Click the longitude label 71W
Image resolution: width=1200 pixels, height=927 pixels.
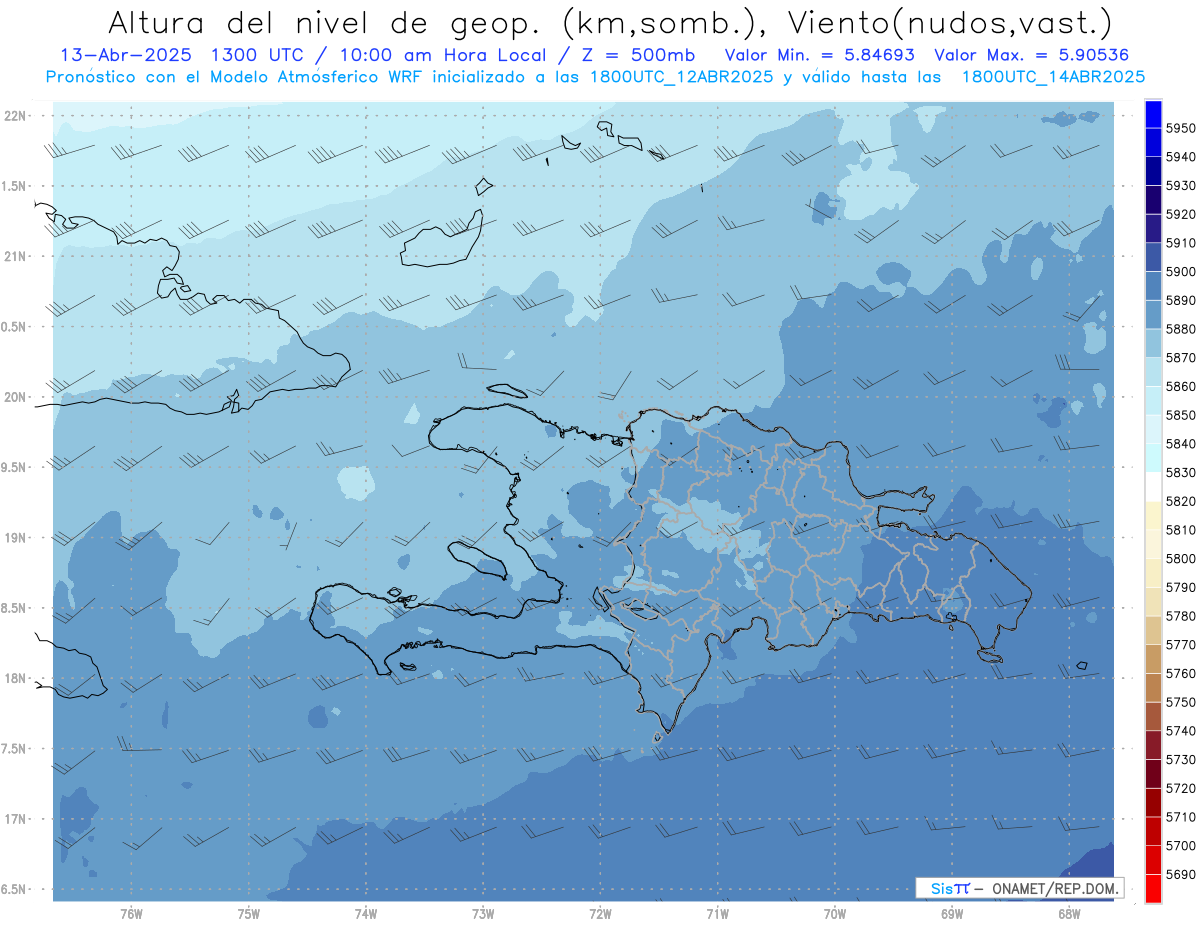[x=717, y=914]
